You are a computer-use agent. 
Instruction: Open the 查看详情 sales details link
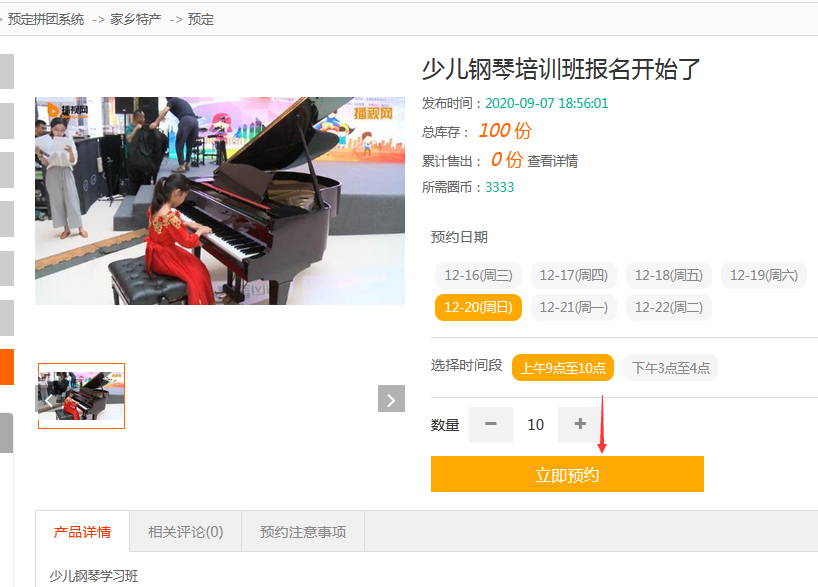tap(553, 161)
